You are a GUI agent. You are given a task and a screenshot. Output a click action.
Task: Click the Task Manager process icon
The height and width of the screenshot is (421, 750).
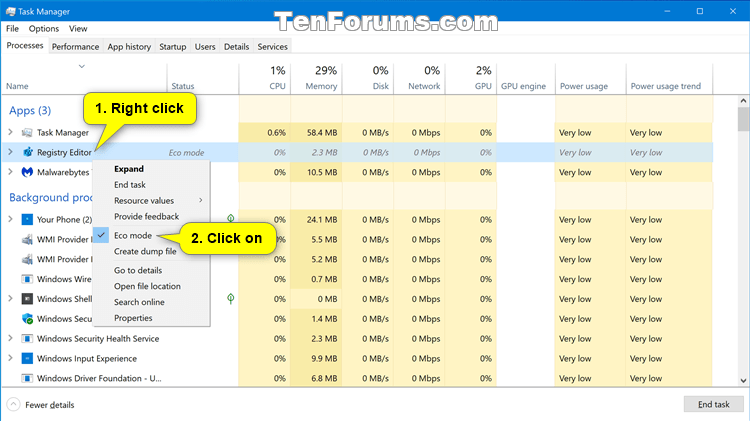(x=27, y=133)
